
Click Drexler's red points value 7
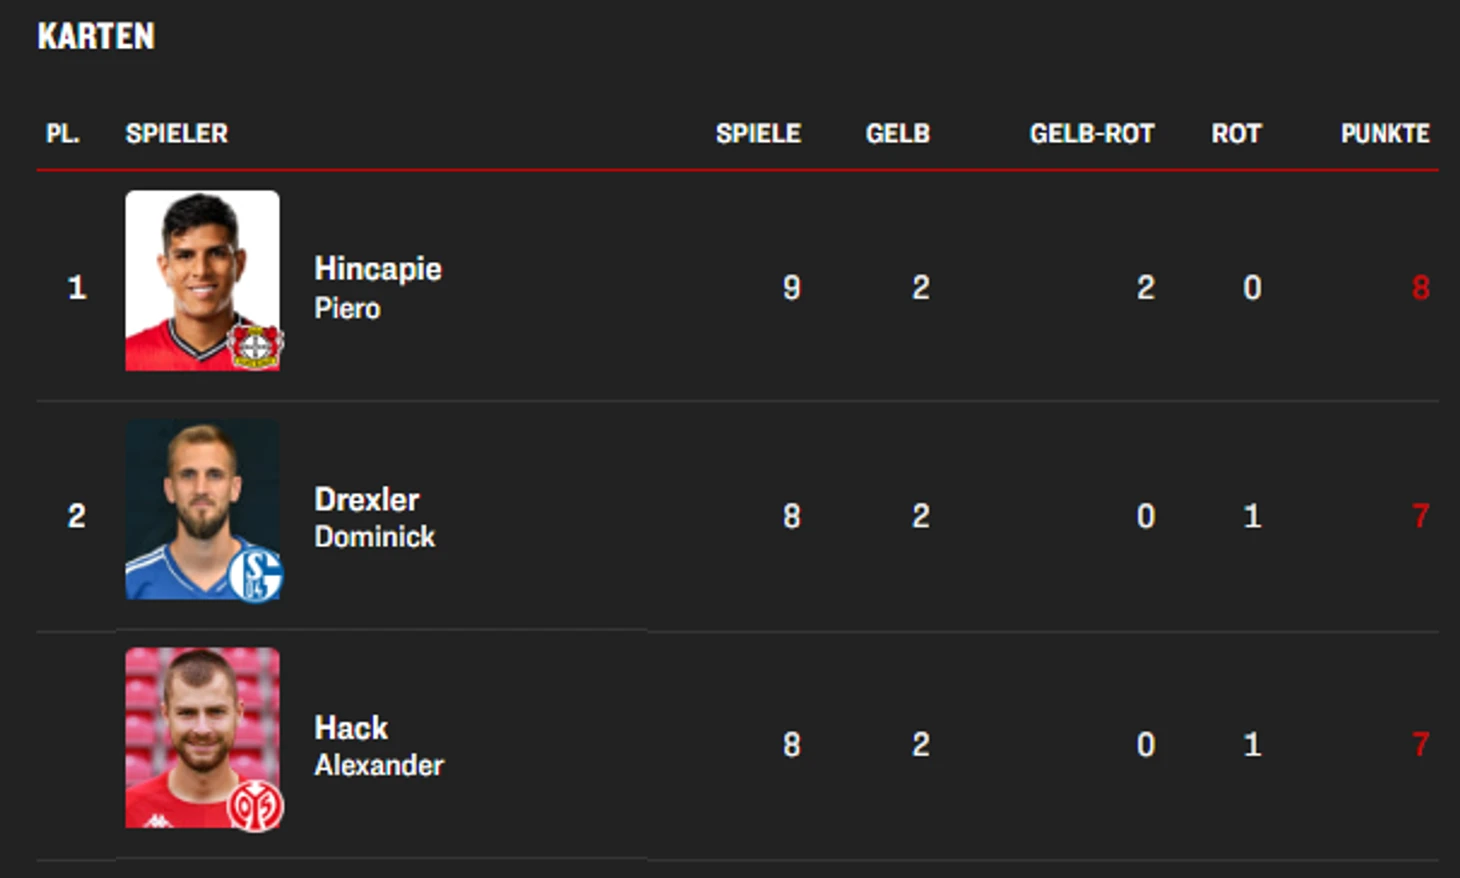point(1420,516)
